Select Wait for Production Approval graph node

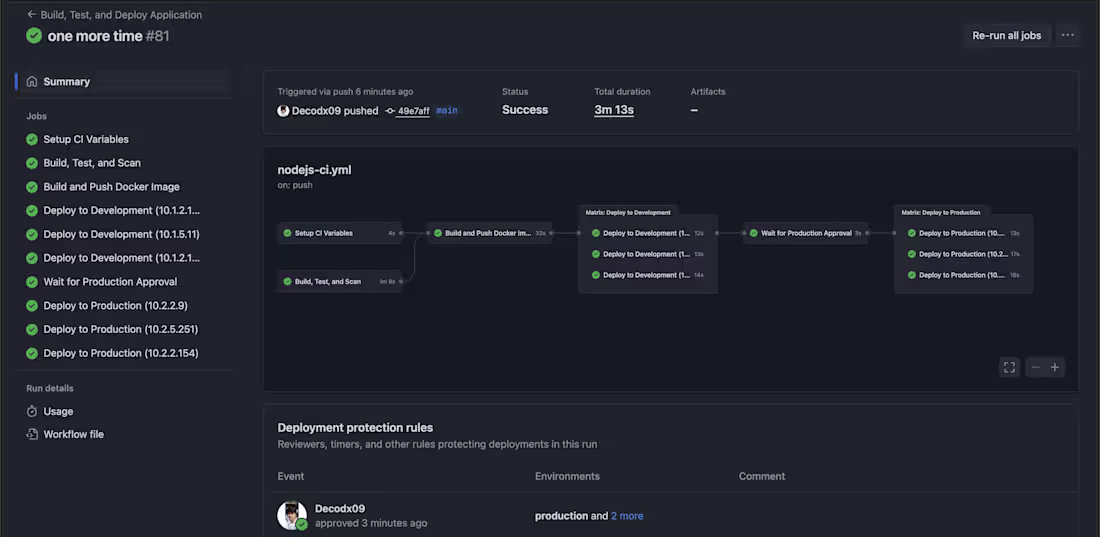[x=806, y=233]
